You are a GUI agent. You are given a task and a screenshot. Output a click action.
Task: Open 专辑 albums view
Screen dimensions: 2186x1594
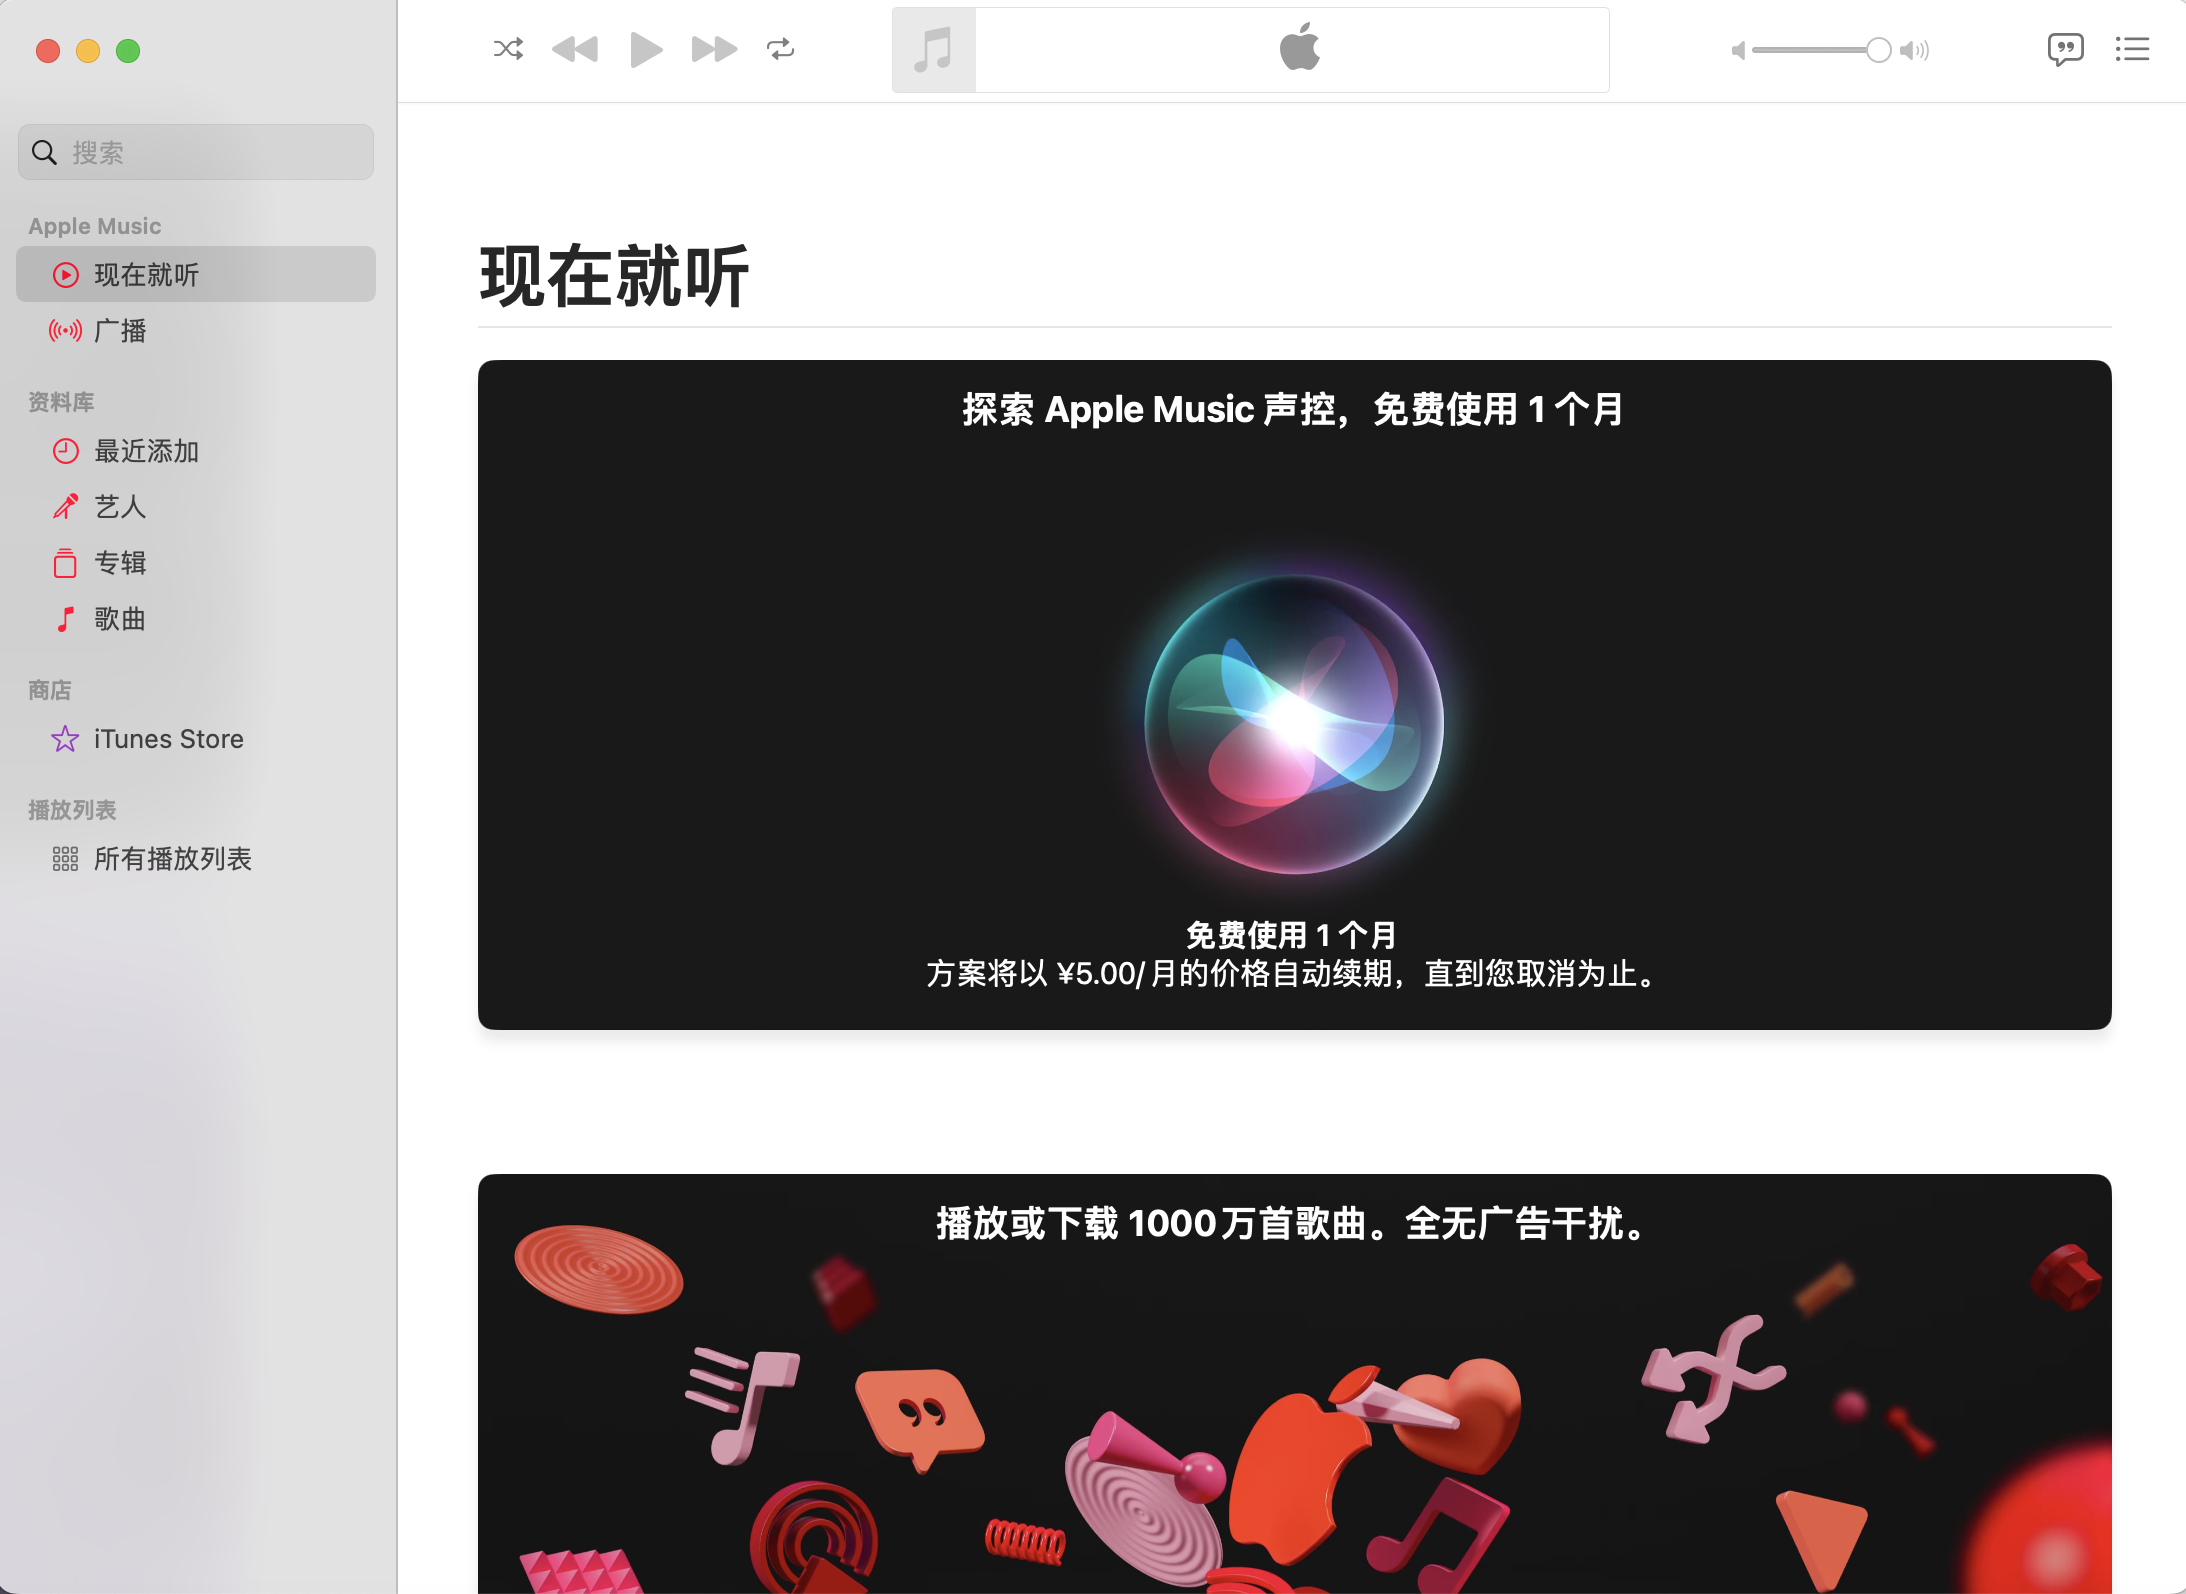pos(120,563)
